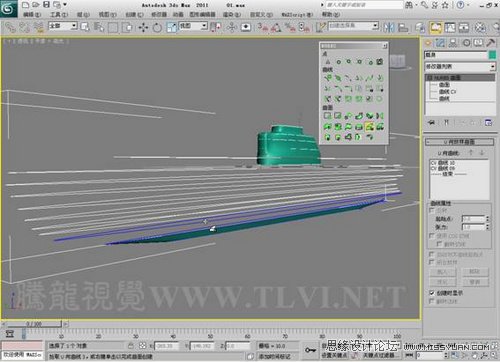Switch to the Utilities hammer tab
Viewport: 500px width, 362px height.
491,43
